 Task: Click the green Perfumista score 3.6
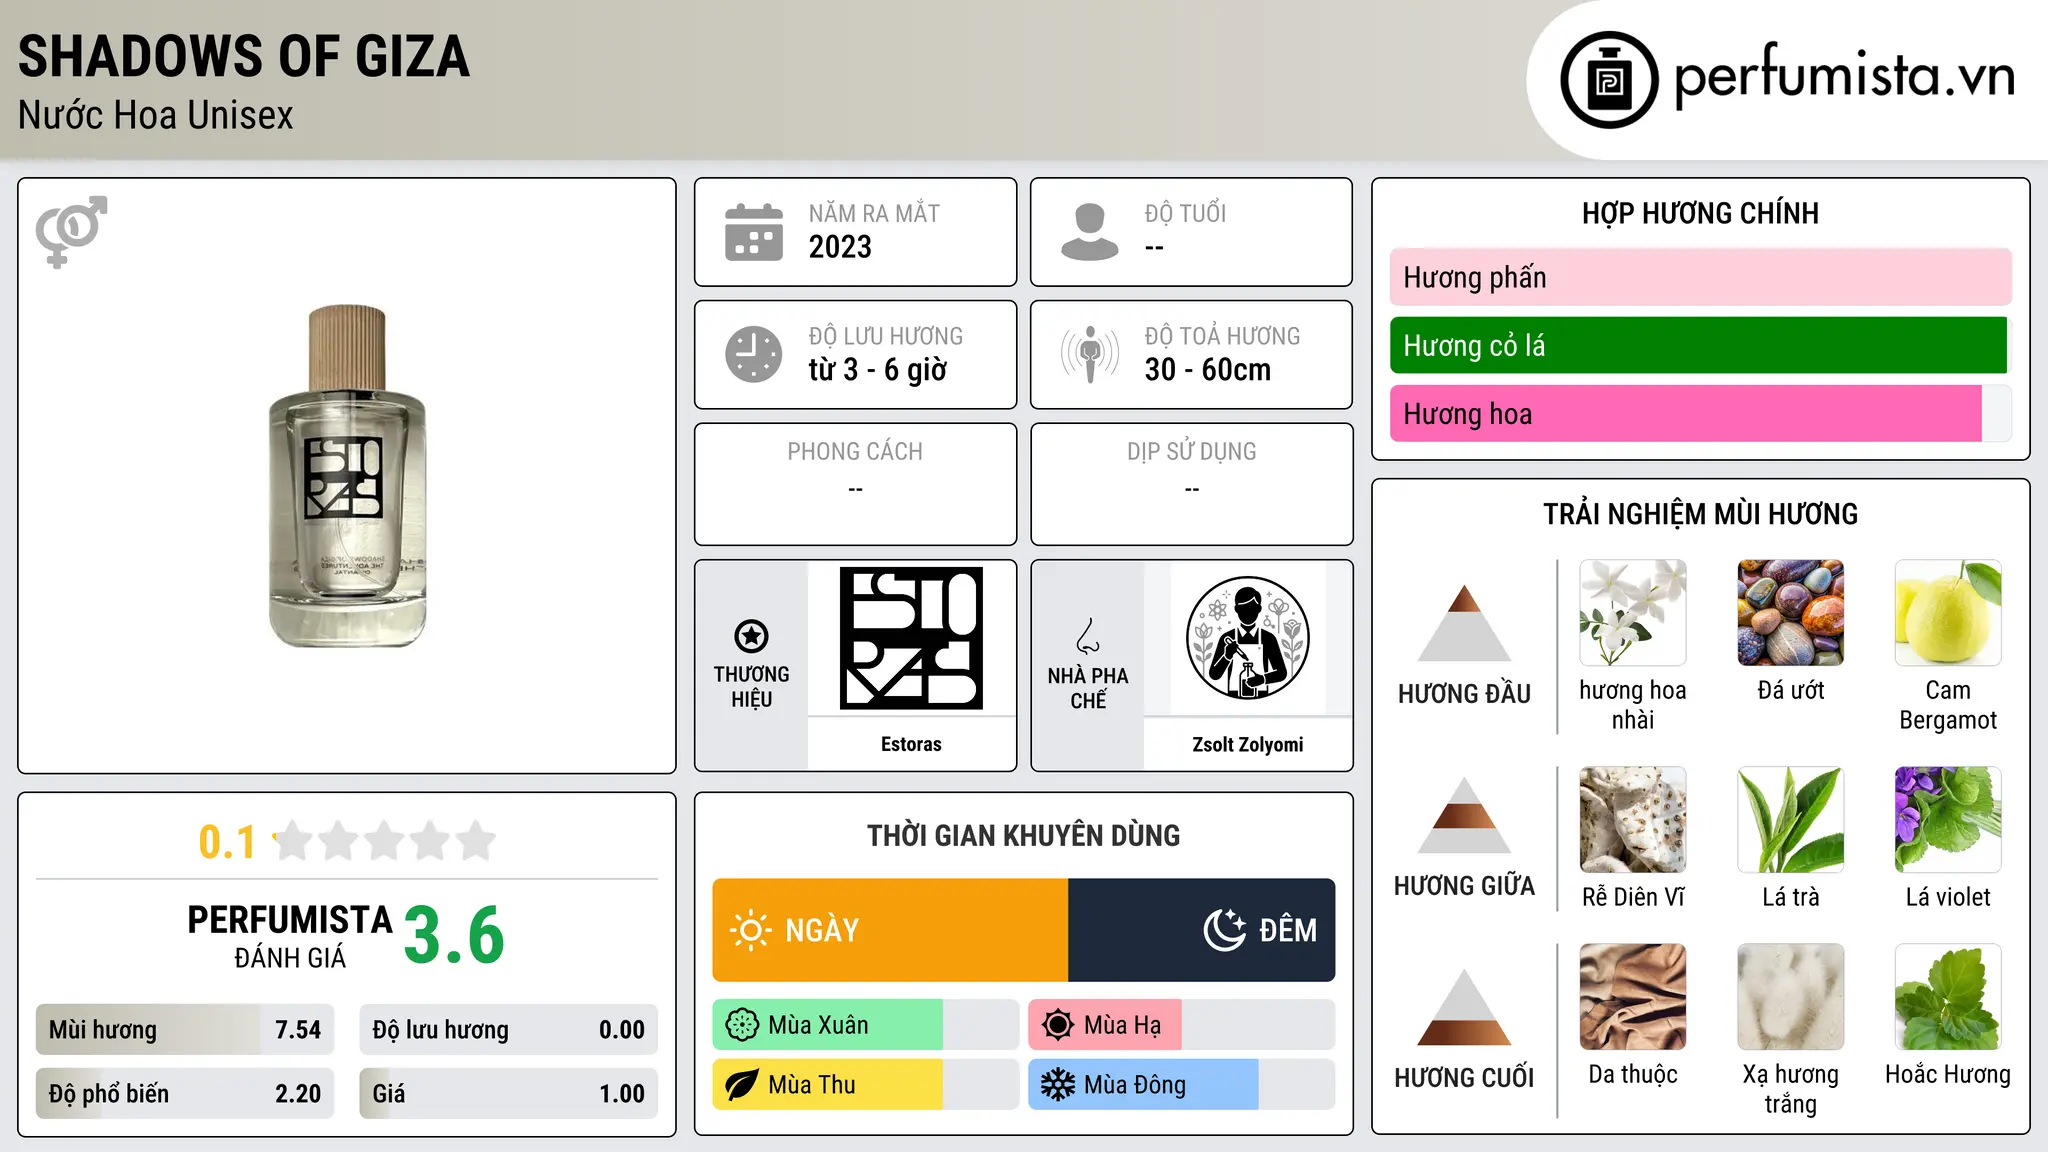[454, 936]
